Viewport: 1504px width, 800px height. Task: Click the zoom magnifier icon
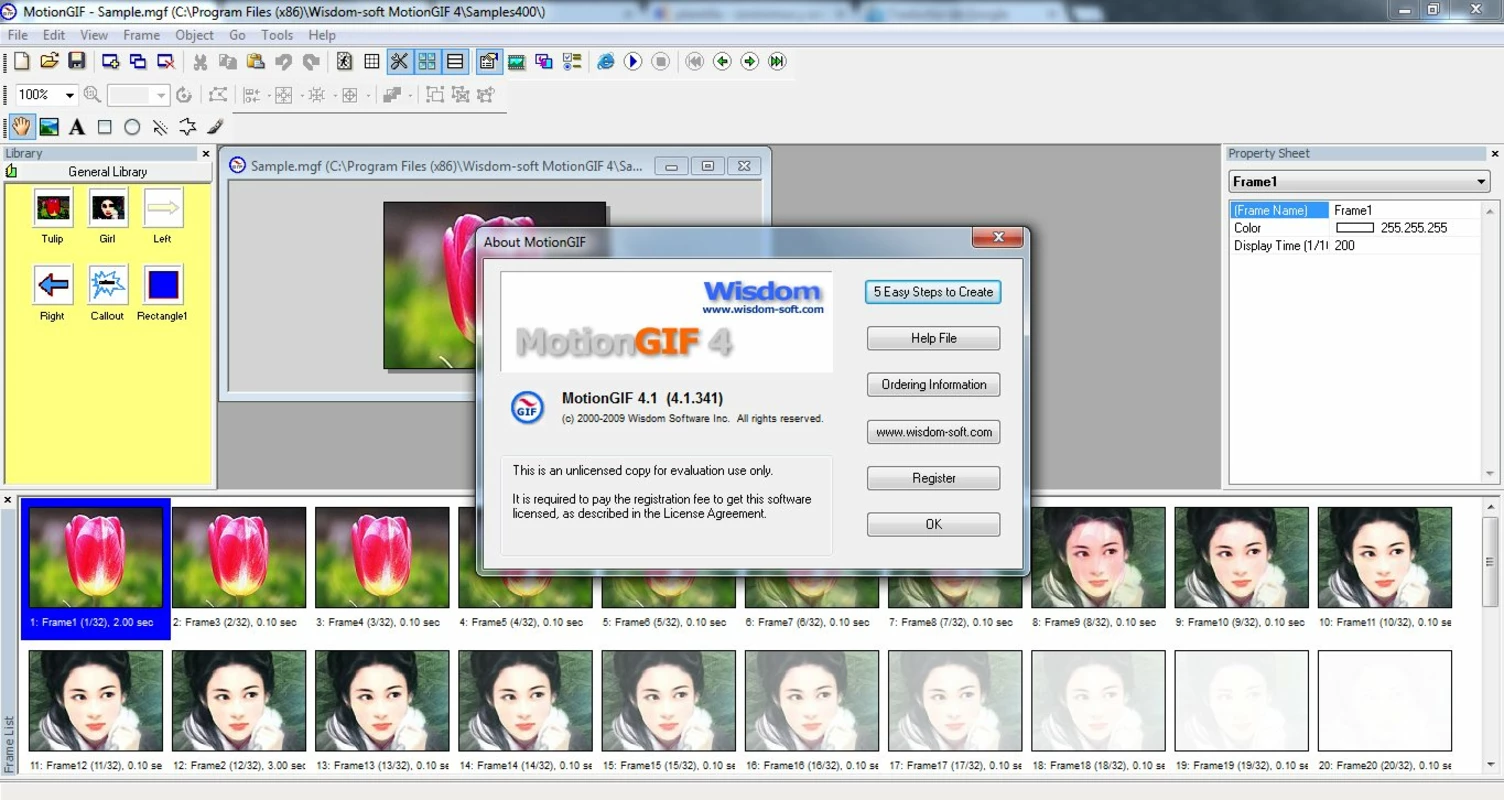point(92,94)
